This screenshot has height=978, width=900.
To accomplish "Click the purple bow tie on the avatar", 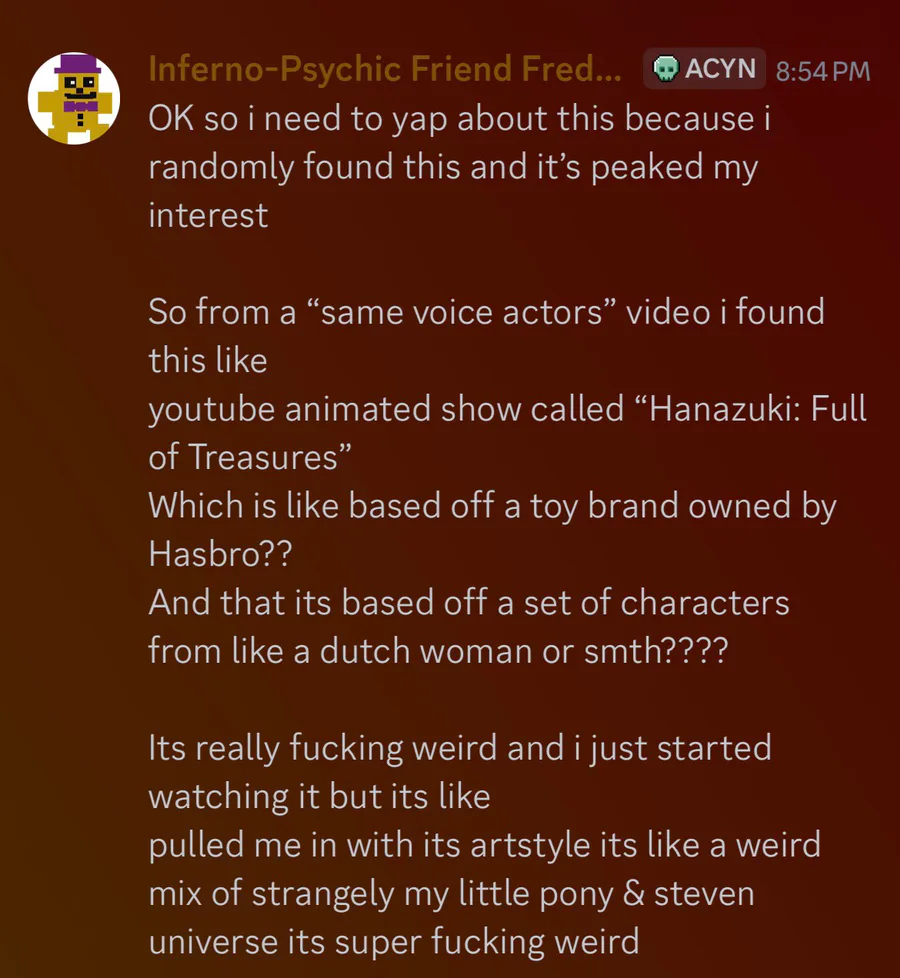I will coord(75,104).
